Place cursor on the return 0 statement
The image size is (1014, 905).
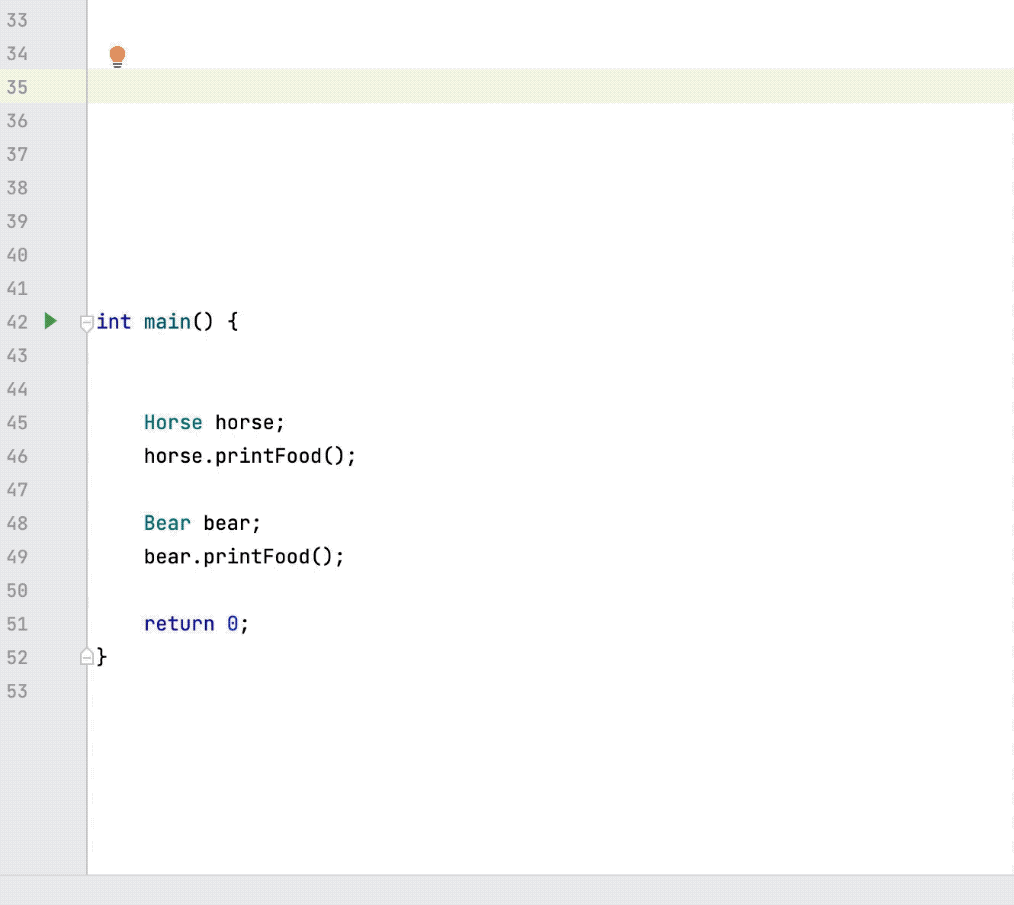[x=196, y=623]
